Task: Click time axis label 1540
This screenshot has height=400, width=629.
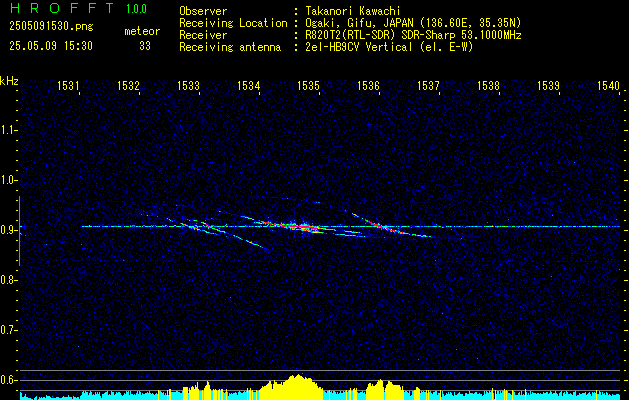Action: [609, 85]
